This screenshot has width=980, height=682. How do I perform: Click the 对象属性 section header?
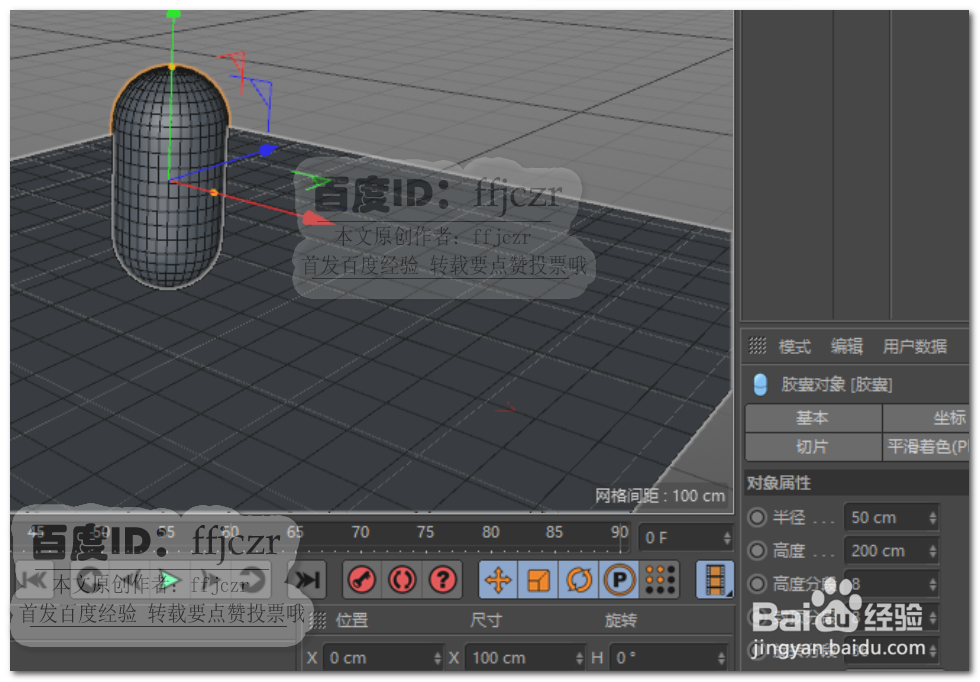[857, 483]
